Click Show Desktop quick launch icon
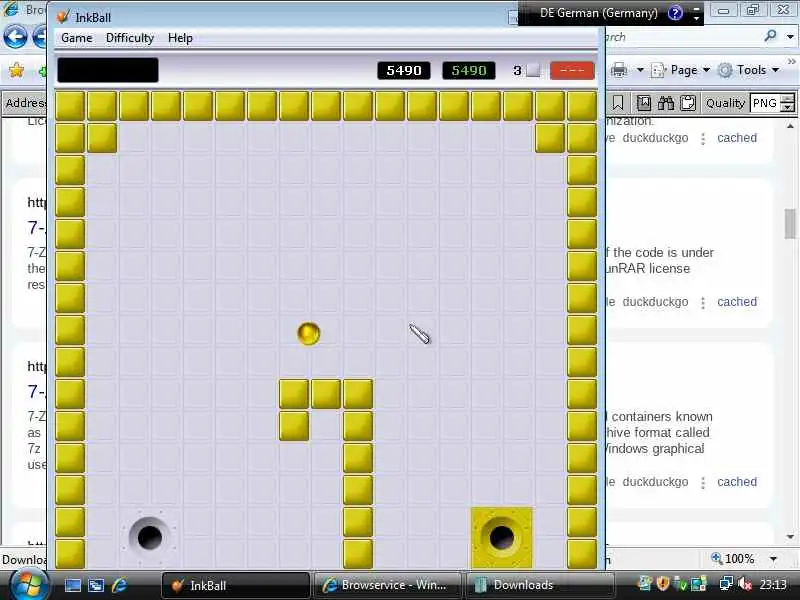800x600 pixels. coord(72,585)
